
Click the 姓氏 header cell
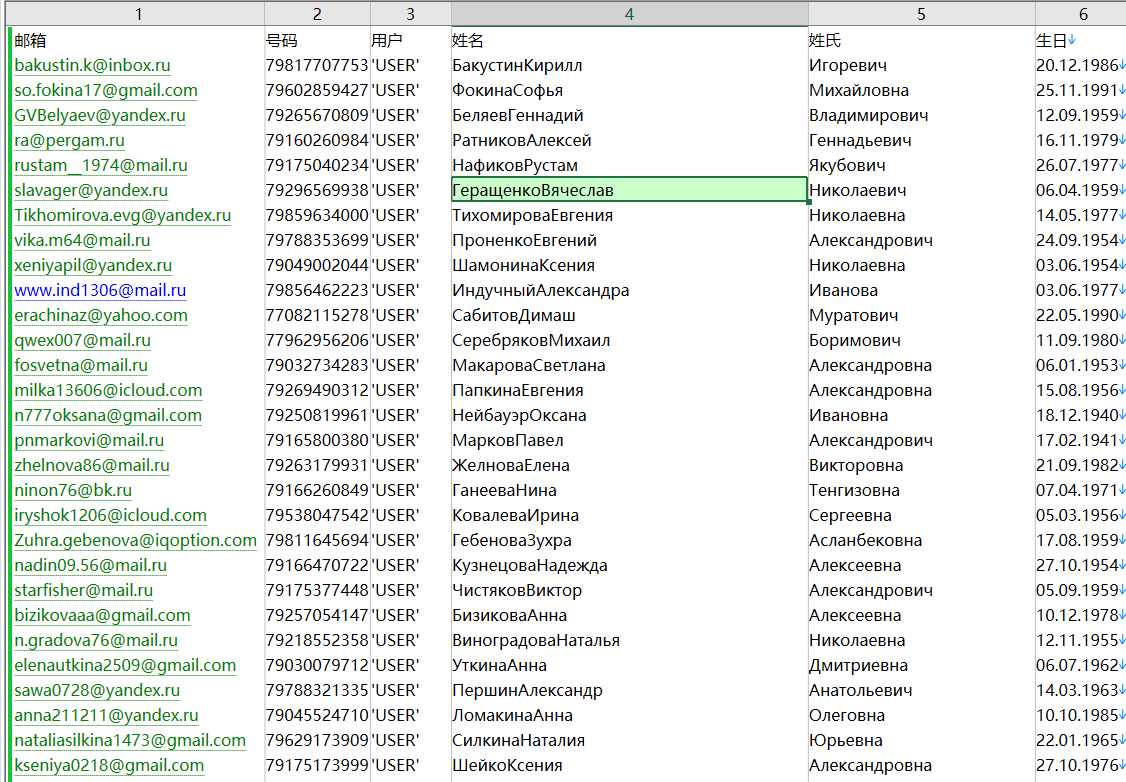(x=921, y=40)
